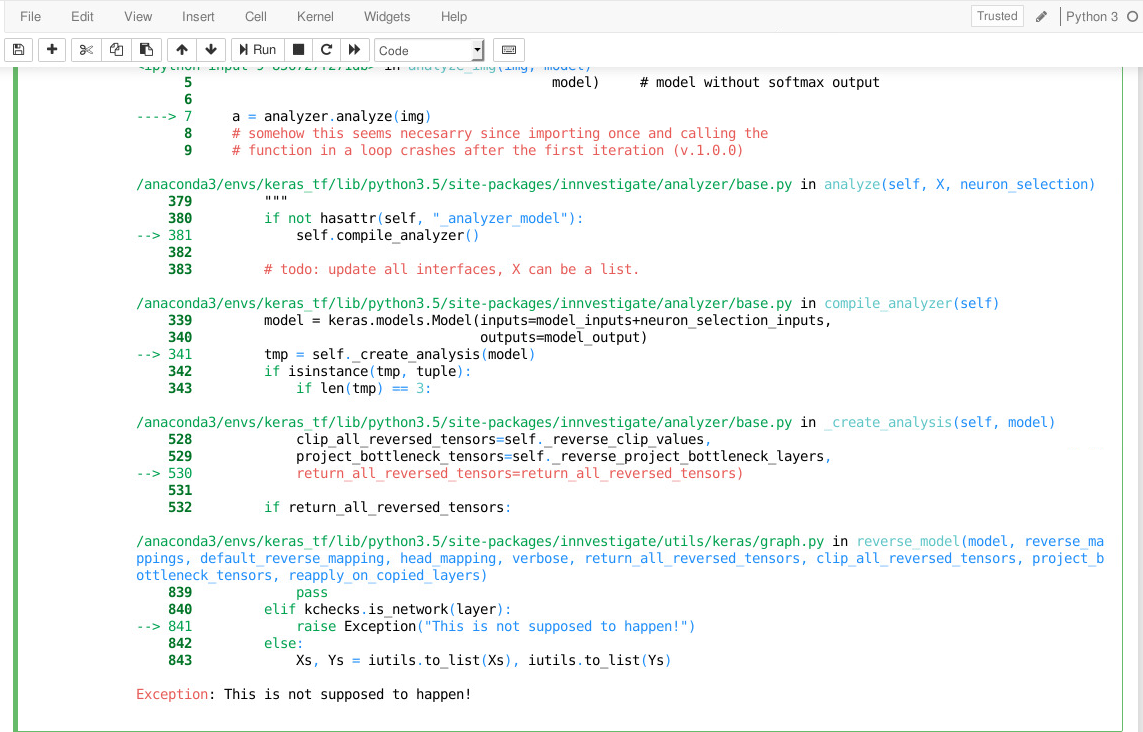Save notebook with the floppy disk icon
Viewport: 1143px width, 732px height.
[19, 50]
